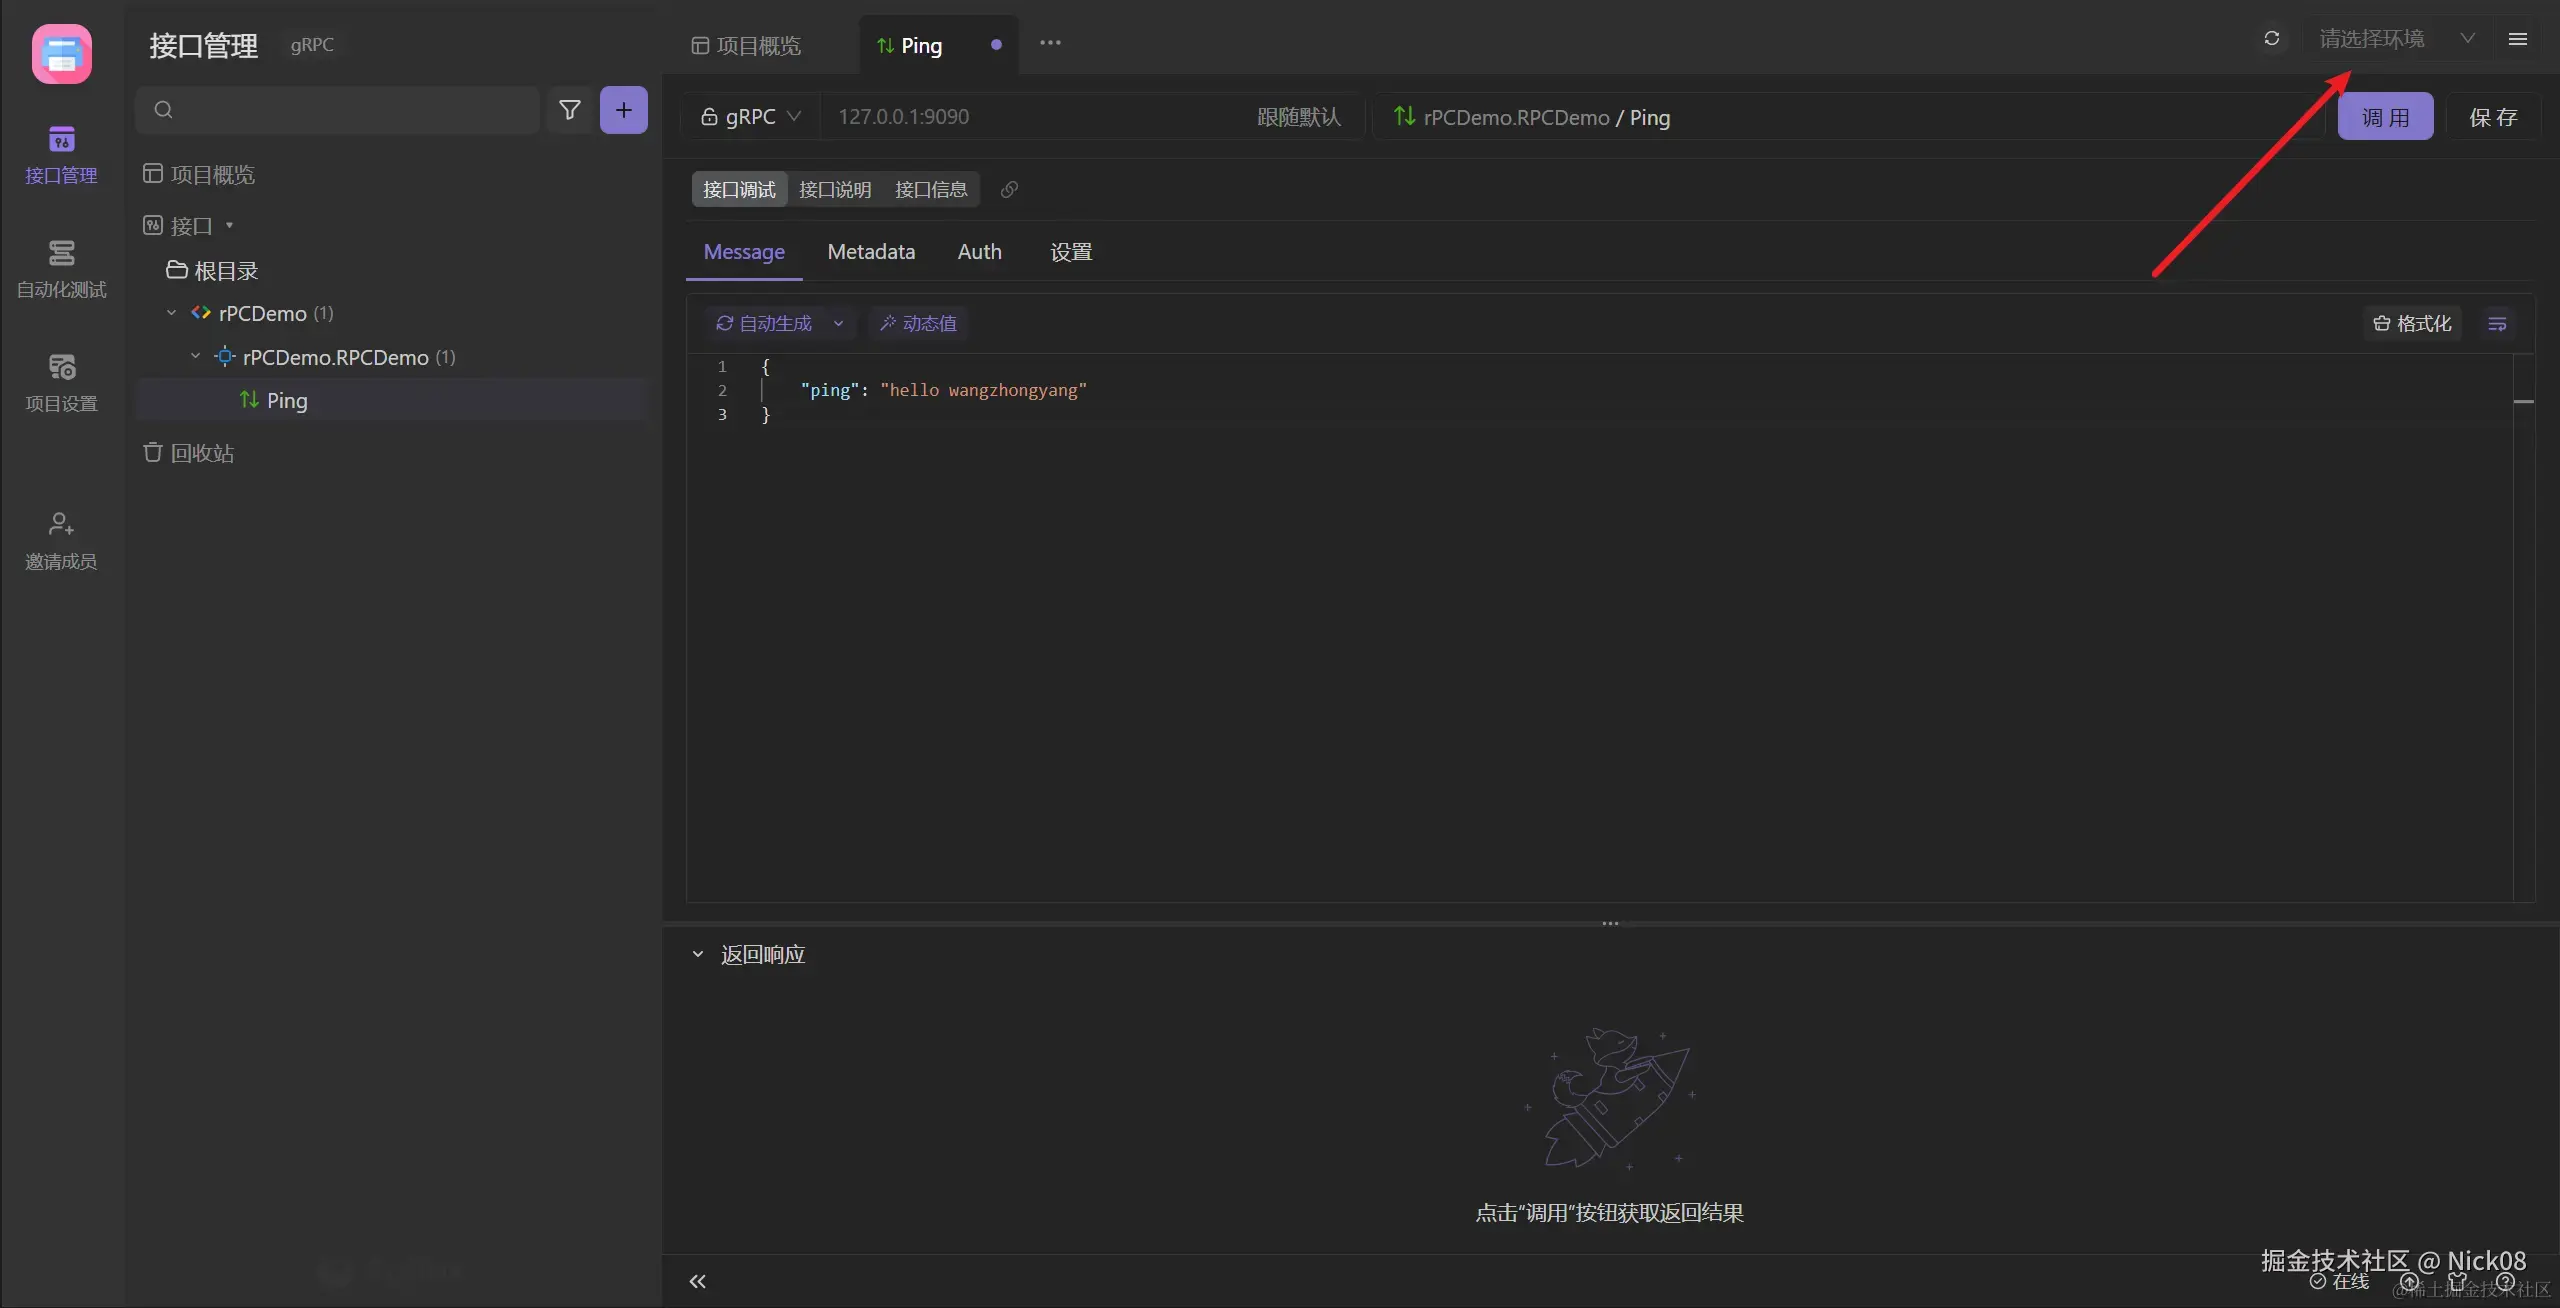The image size is (2560, 1308).
Task: Click the editor minimap scrollbar marker
Action: [x=2523, y=401]
